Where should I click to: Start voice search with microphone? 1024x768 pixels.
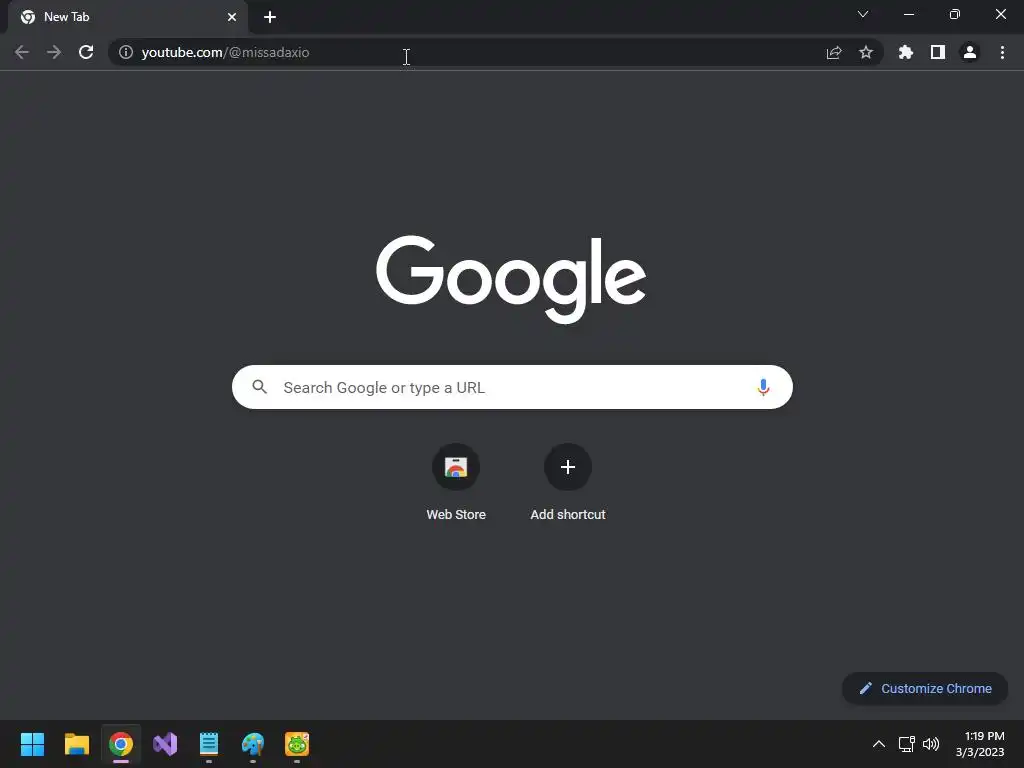click(x=763, y=387)
